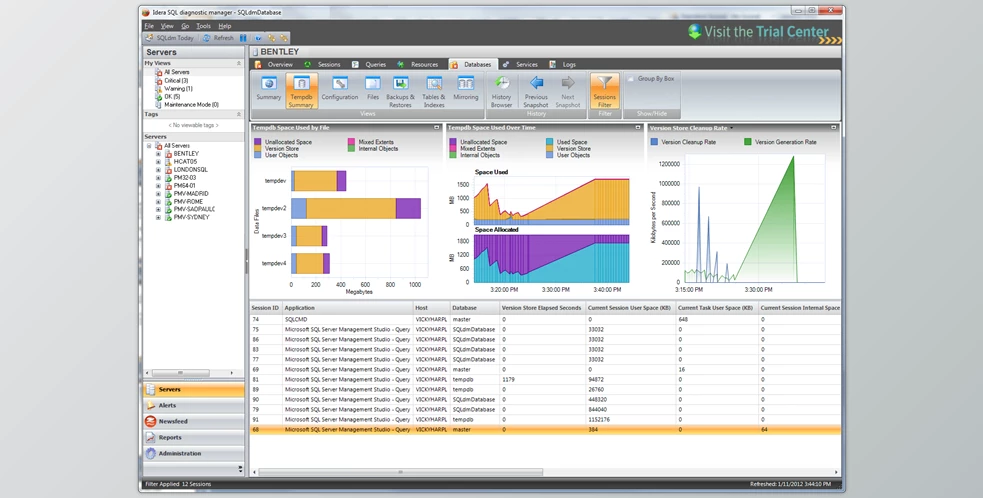Select the session 74 SQLCMD row
This screenshot has height=498, width=983.
(x=544, y=319)
